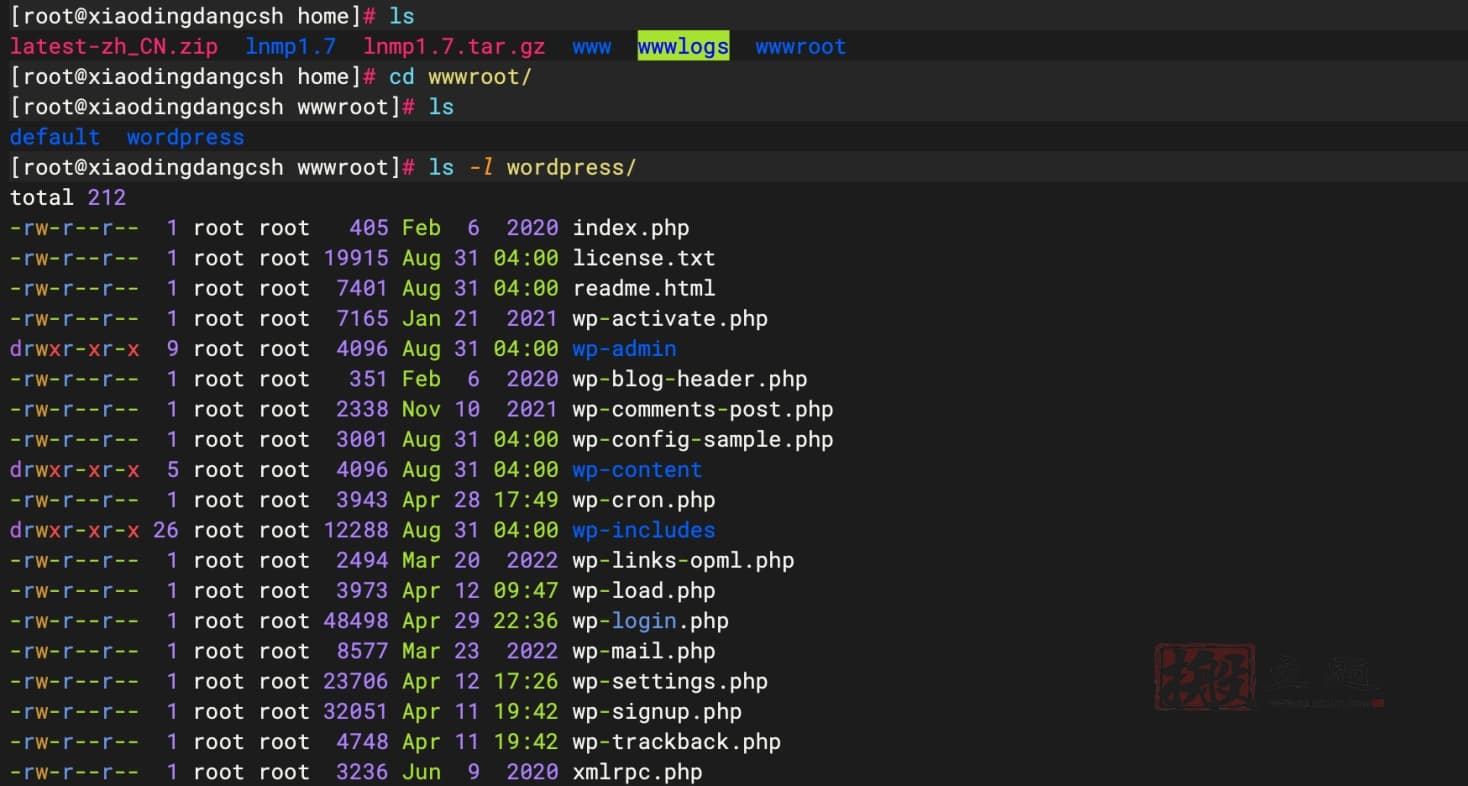
Task: Click the 'ls -l wordpress/' command
Action: pyautogui.click(x=532, y=167)
